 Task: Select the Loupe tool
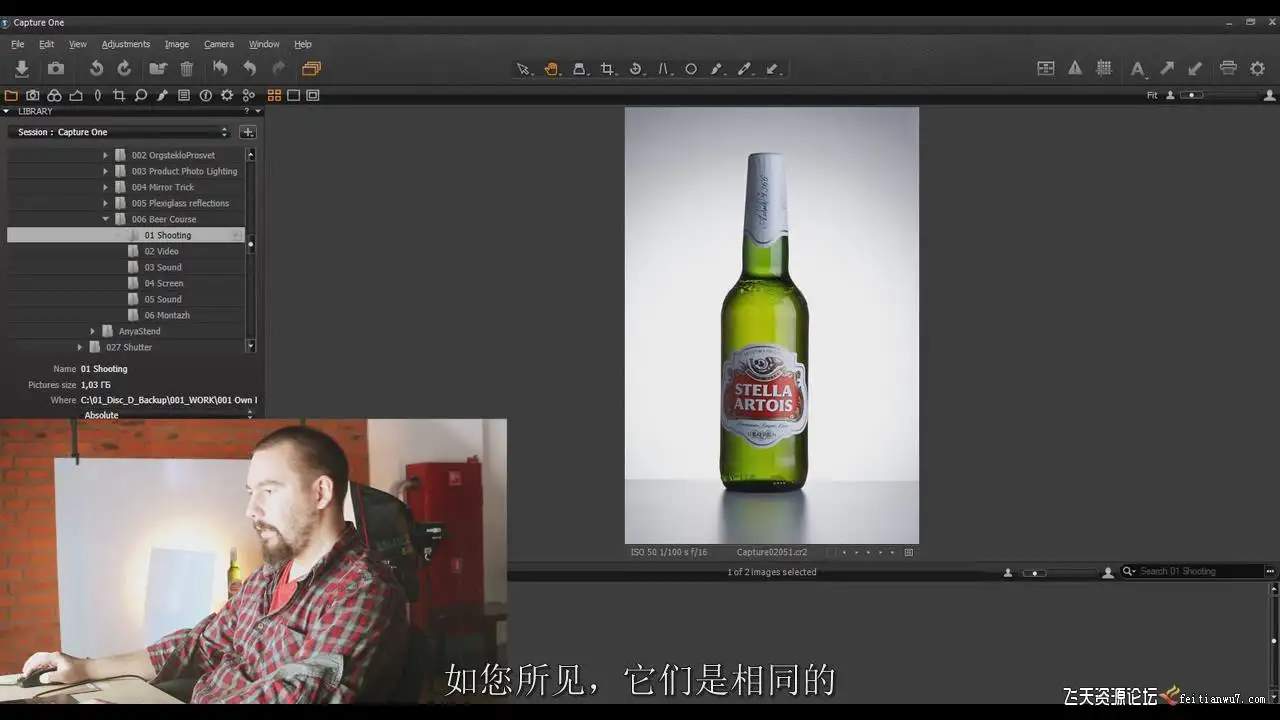(579, 69)
